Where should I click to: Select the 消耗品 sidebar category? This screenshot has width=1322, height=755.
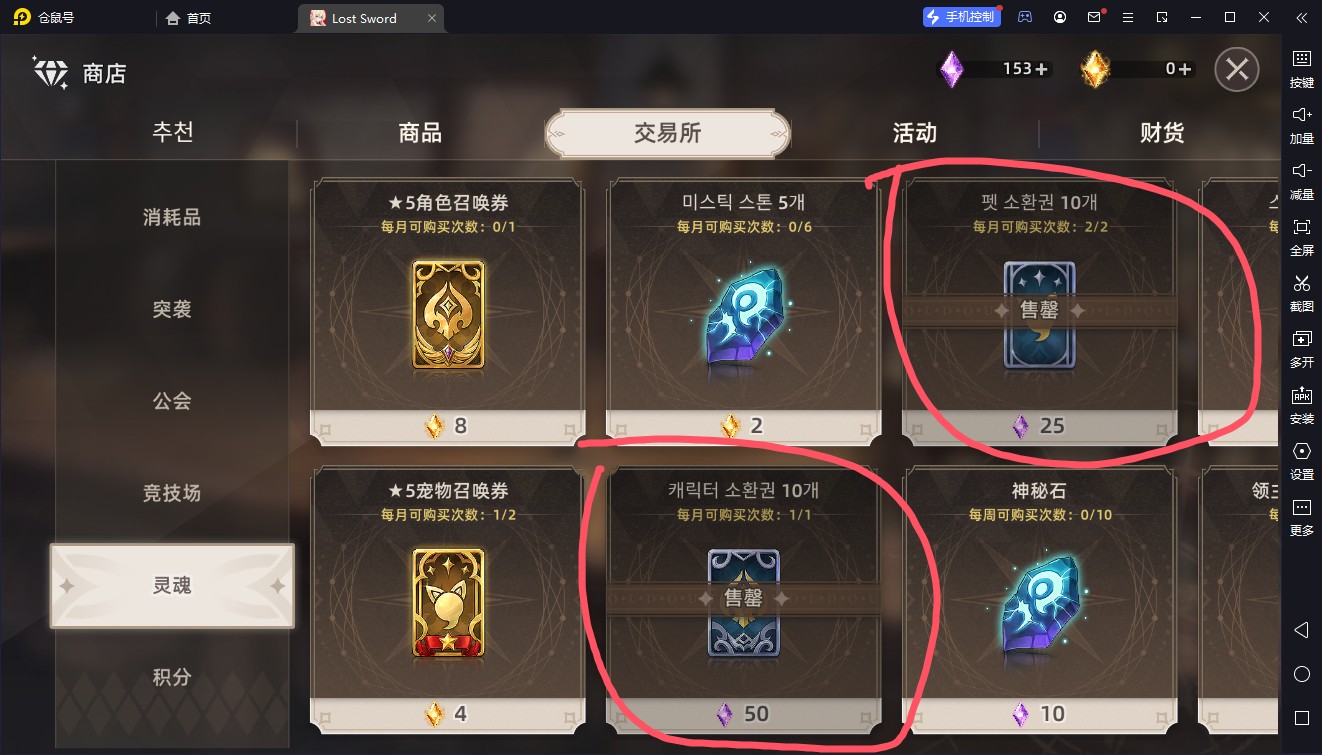tap(172, 217)
